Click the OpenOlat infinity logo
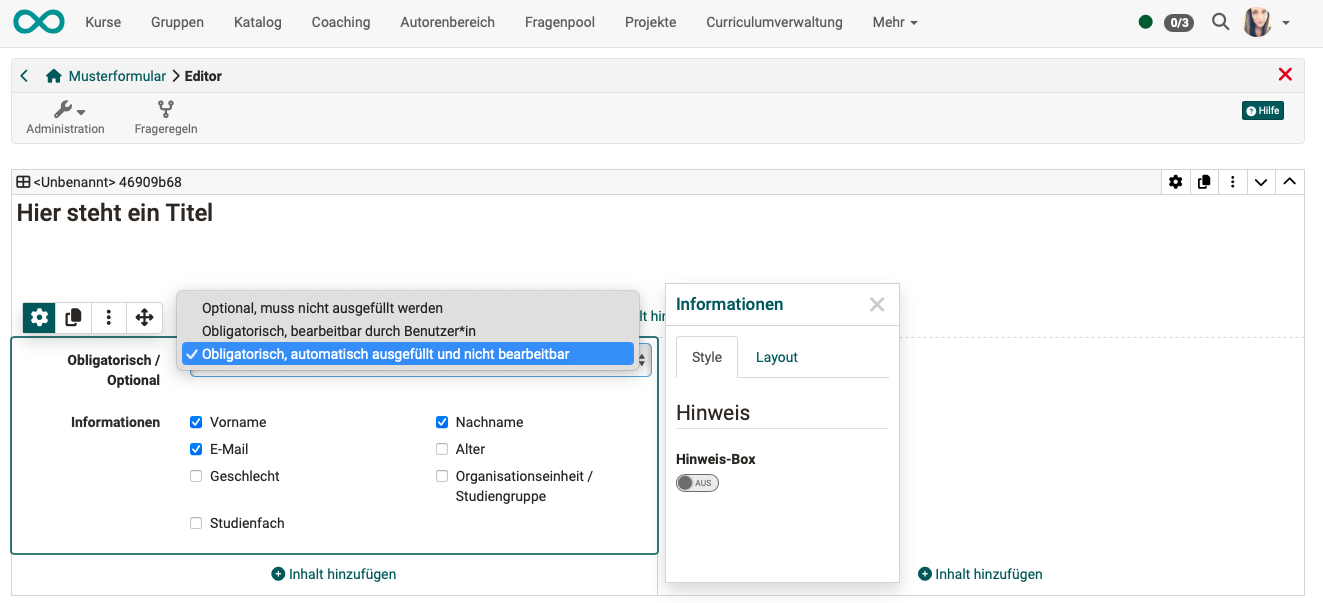The image size is (1323, 603). pyautogui.click(x=39, y=22)
